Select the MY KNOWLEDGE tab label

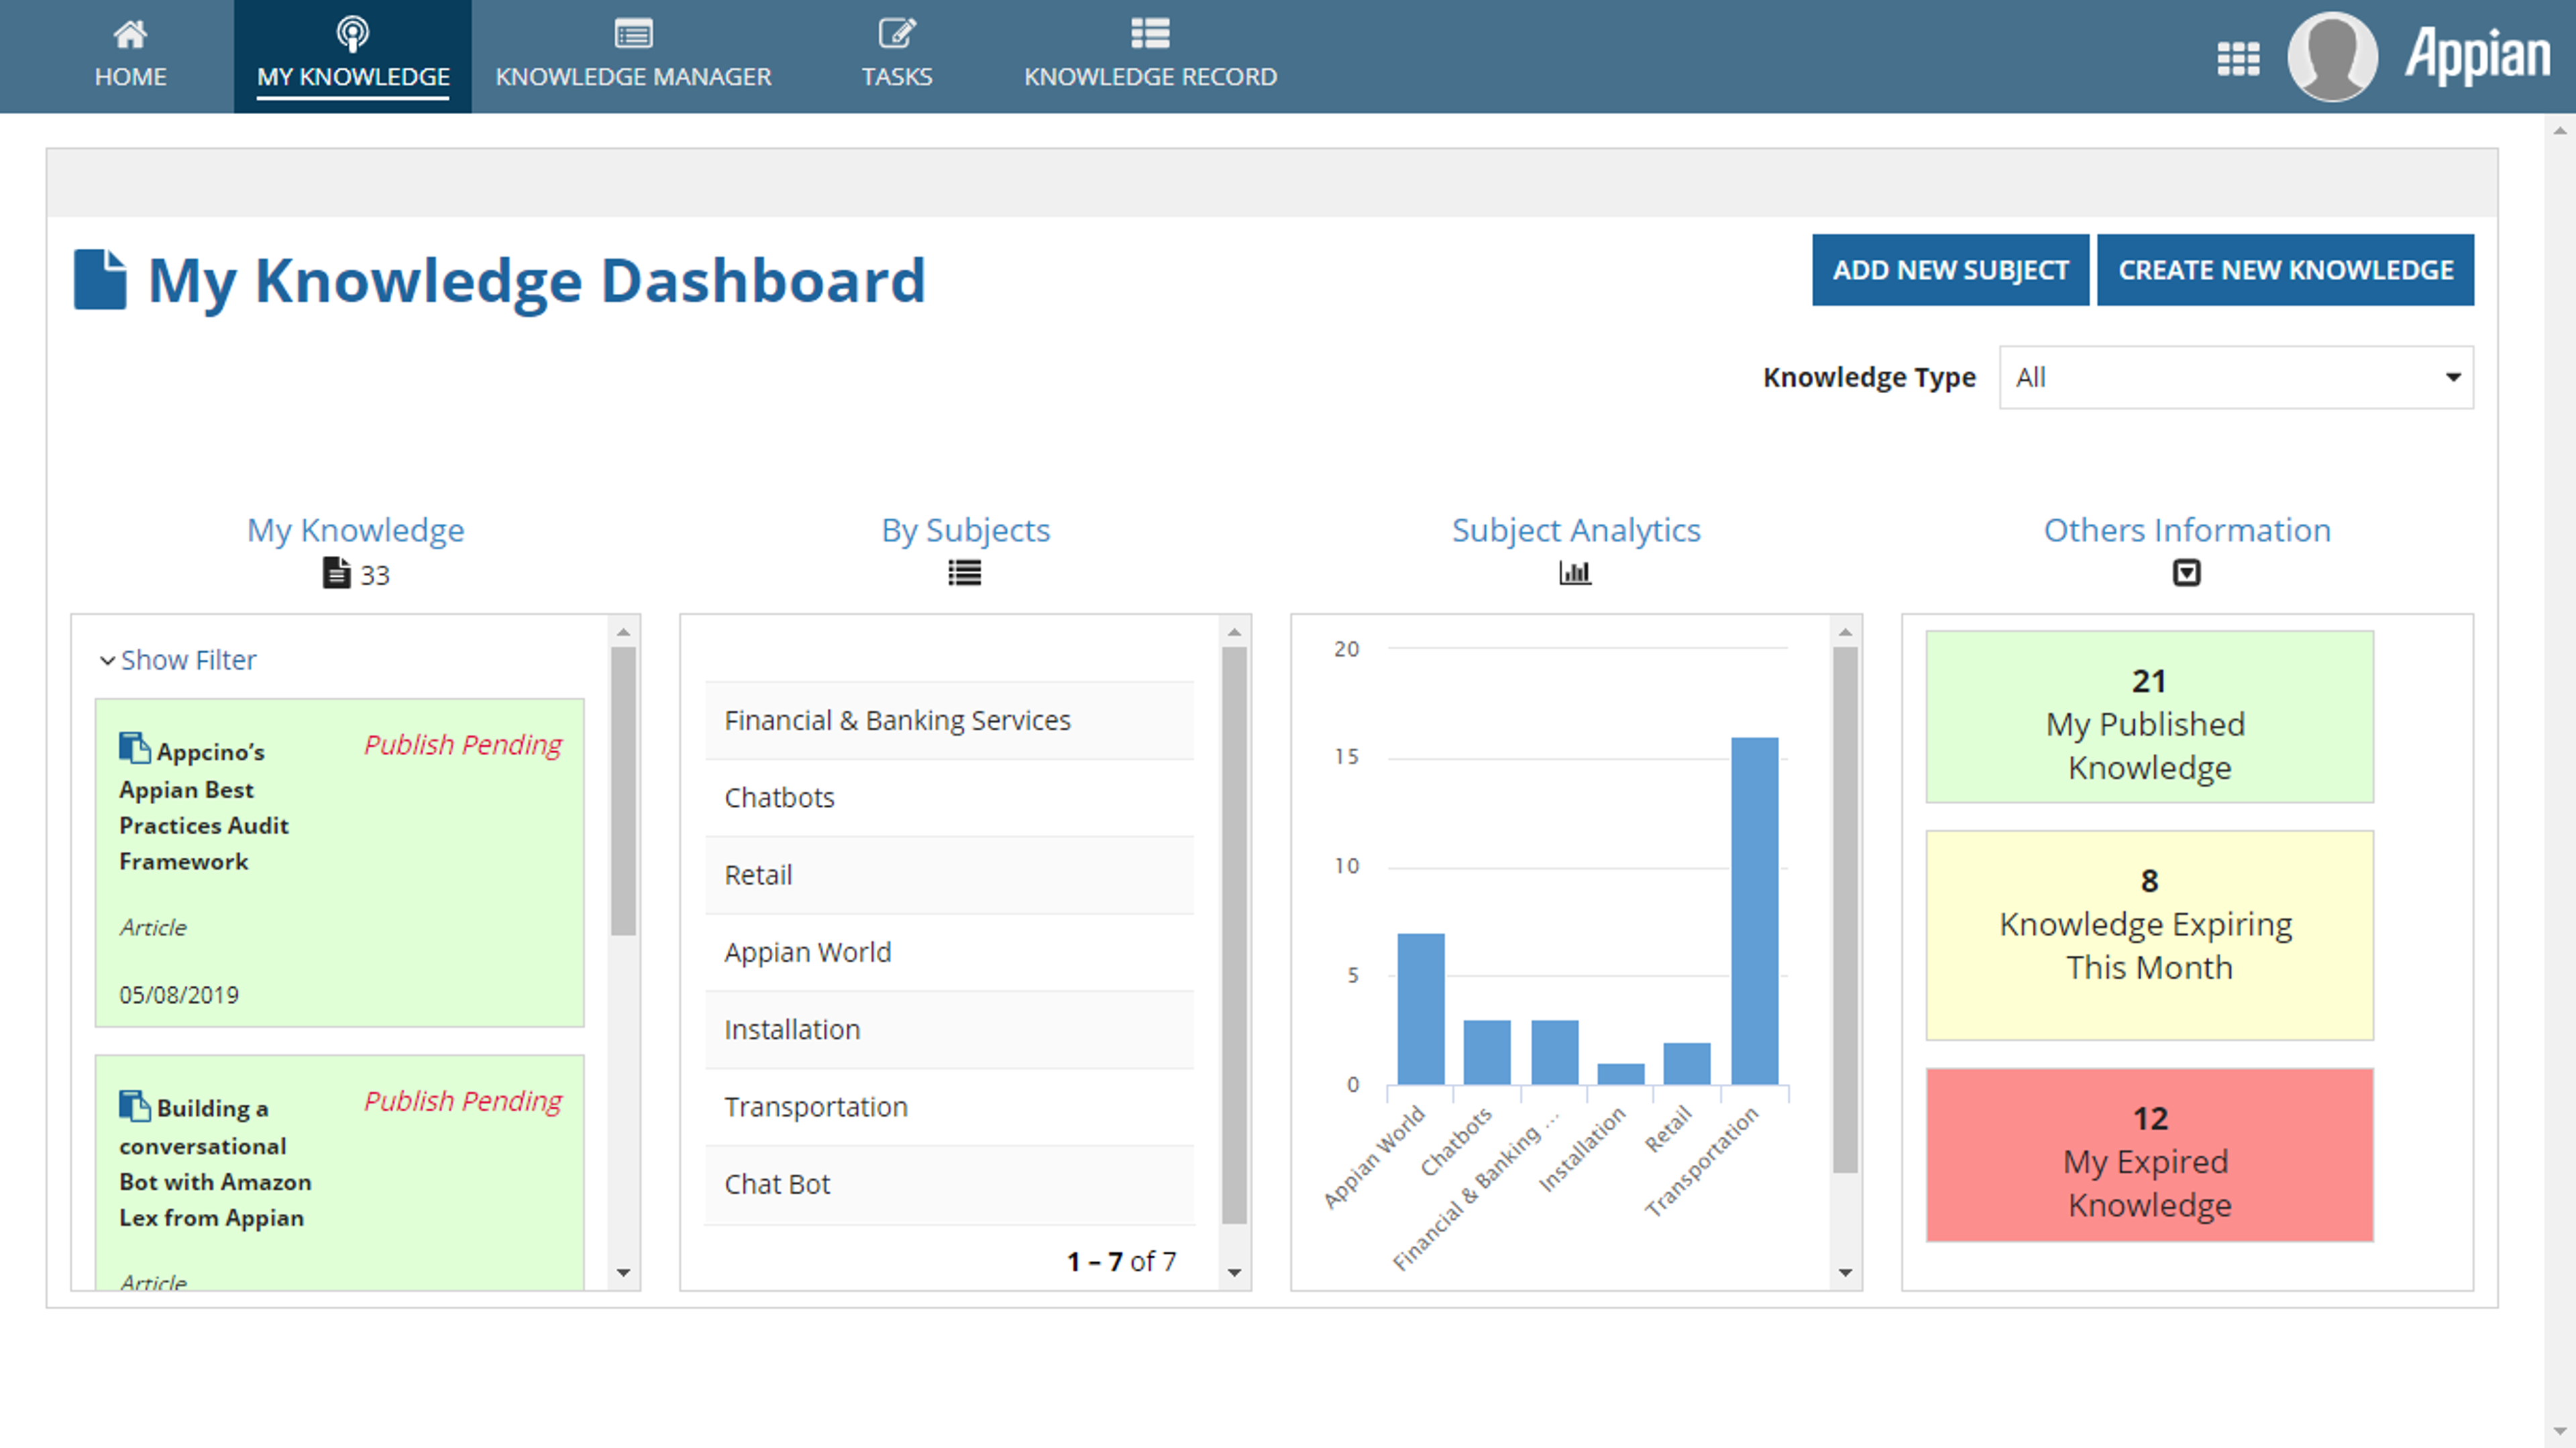(x=353, y=77)
